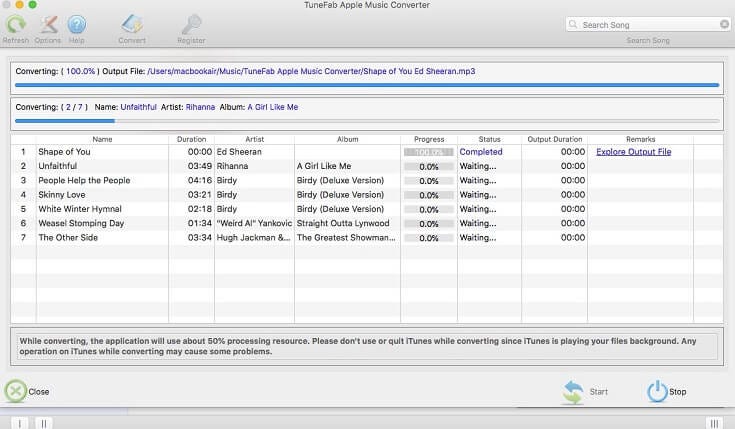The image size is (735, 429).
Task: Sort by the Progress column header
Action: 429,139
